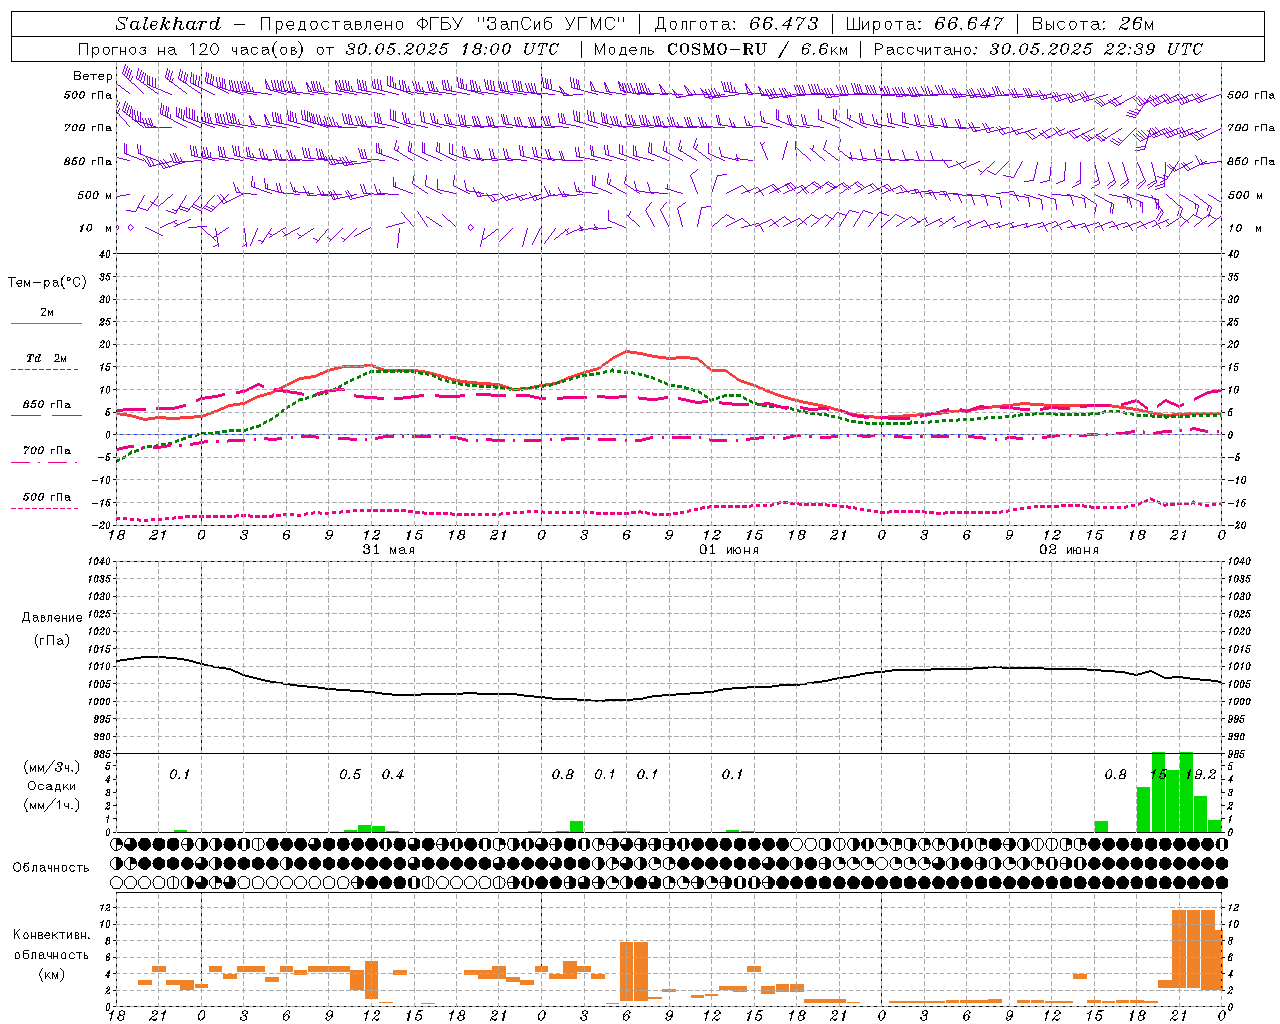Click the 0.4 precipitation value
The height and width of the screenshot is (1024, 1280).
tap(393, 774)
